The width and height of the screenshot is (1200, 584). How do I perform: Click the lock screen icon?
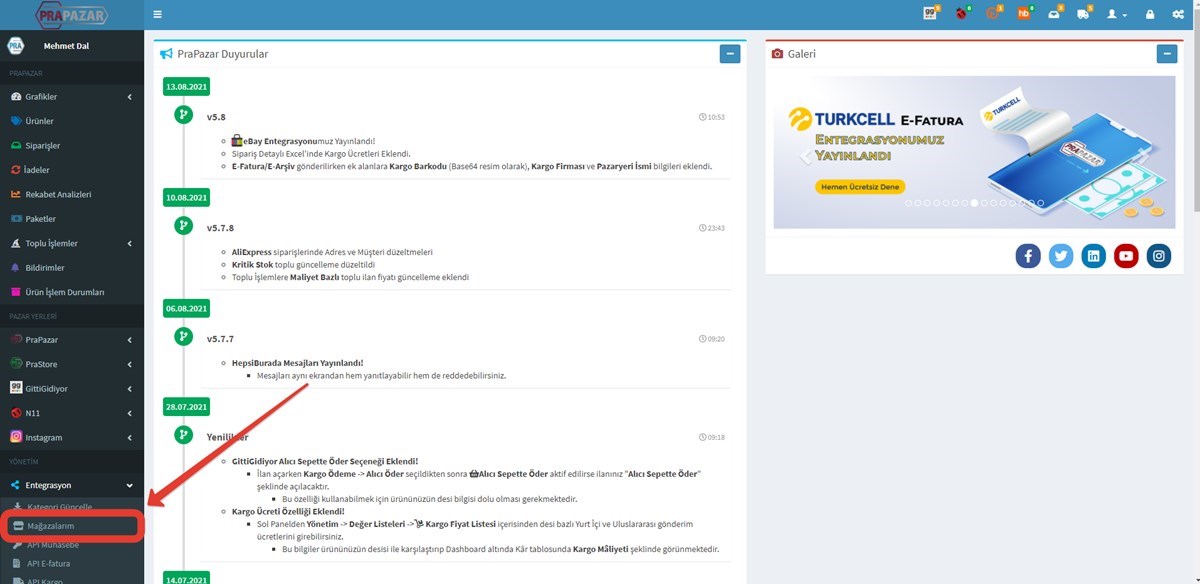[x=1150, y=15]
